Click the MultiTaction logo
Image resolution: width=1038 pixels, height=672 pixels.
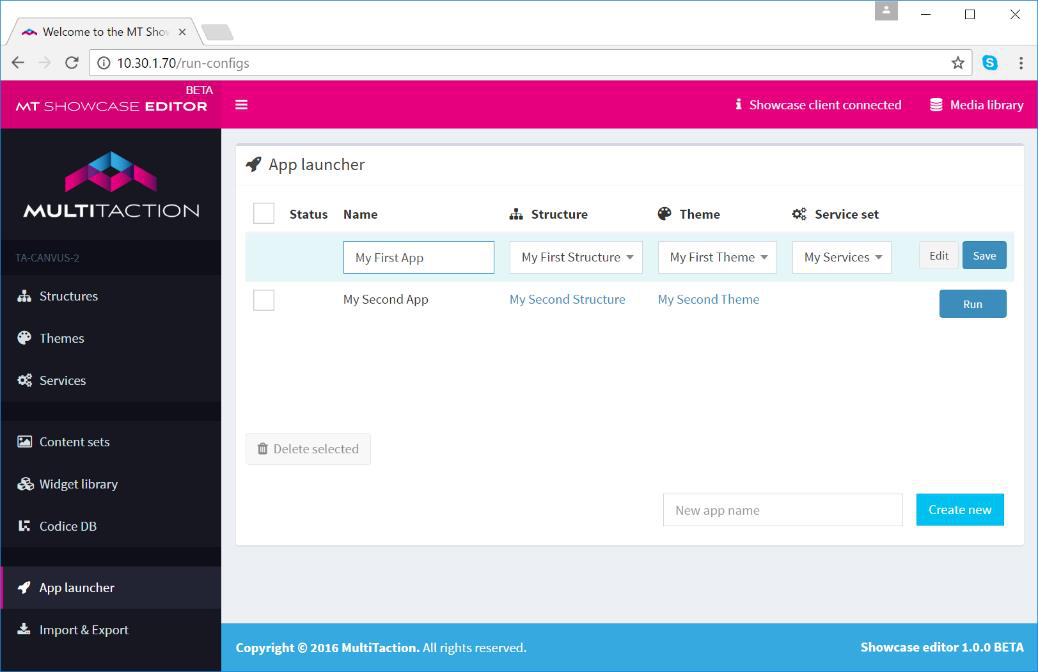(111, 184)
